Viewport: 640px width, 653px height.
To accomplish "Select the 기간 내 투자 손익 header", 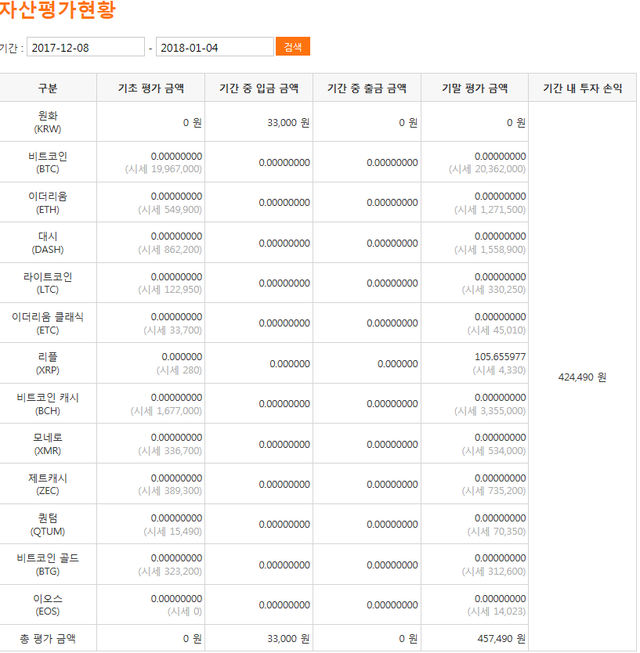I will click(583, 88).
